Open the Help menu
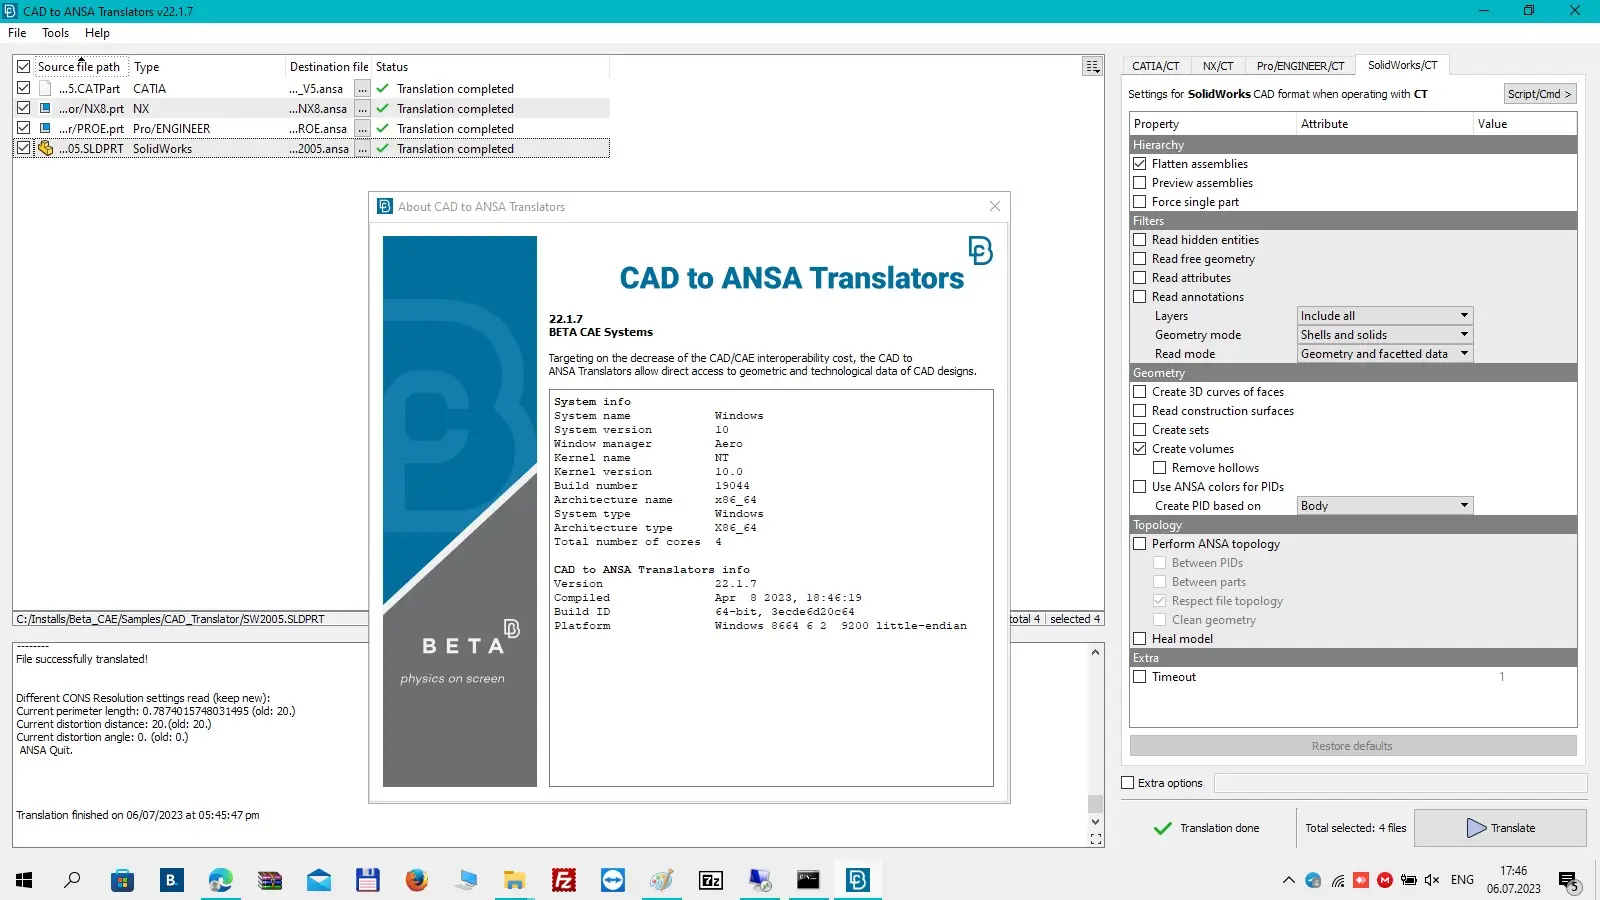The height and width of the screenshot is (900, 1600). click(x=97, y=32)
